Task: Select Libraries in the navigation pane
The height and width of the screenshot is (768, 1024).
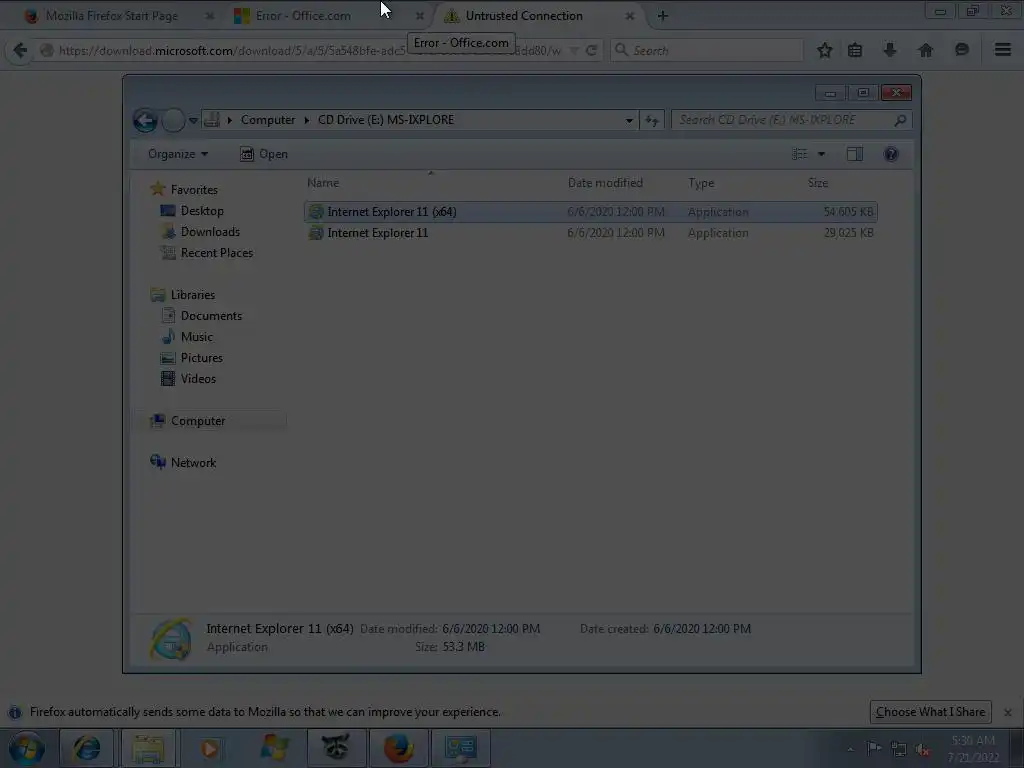Action: [193, 295]
